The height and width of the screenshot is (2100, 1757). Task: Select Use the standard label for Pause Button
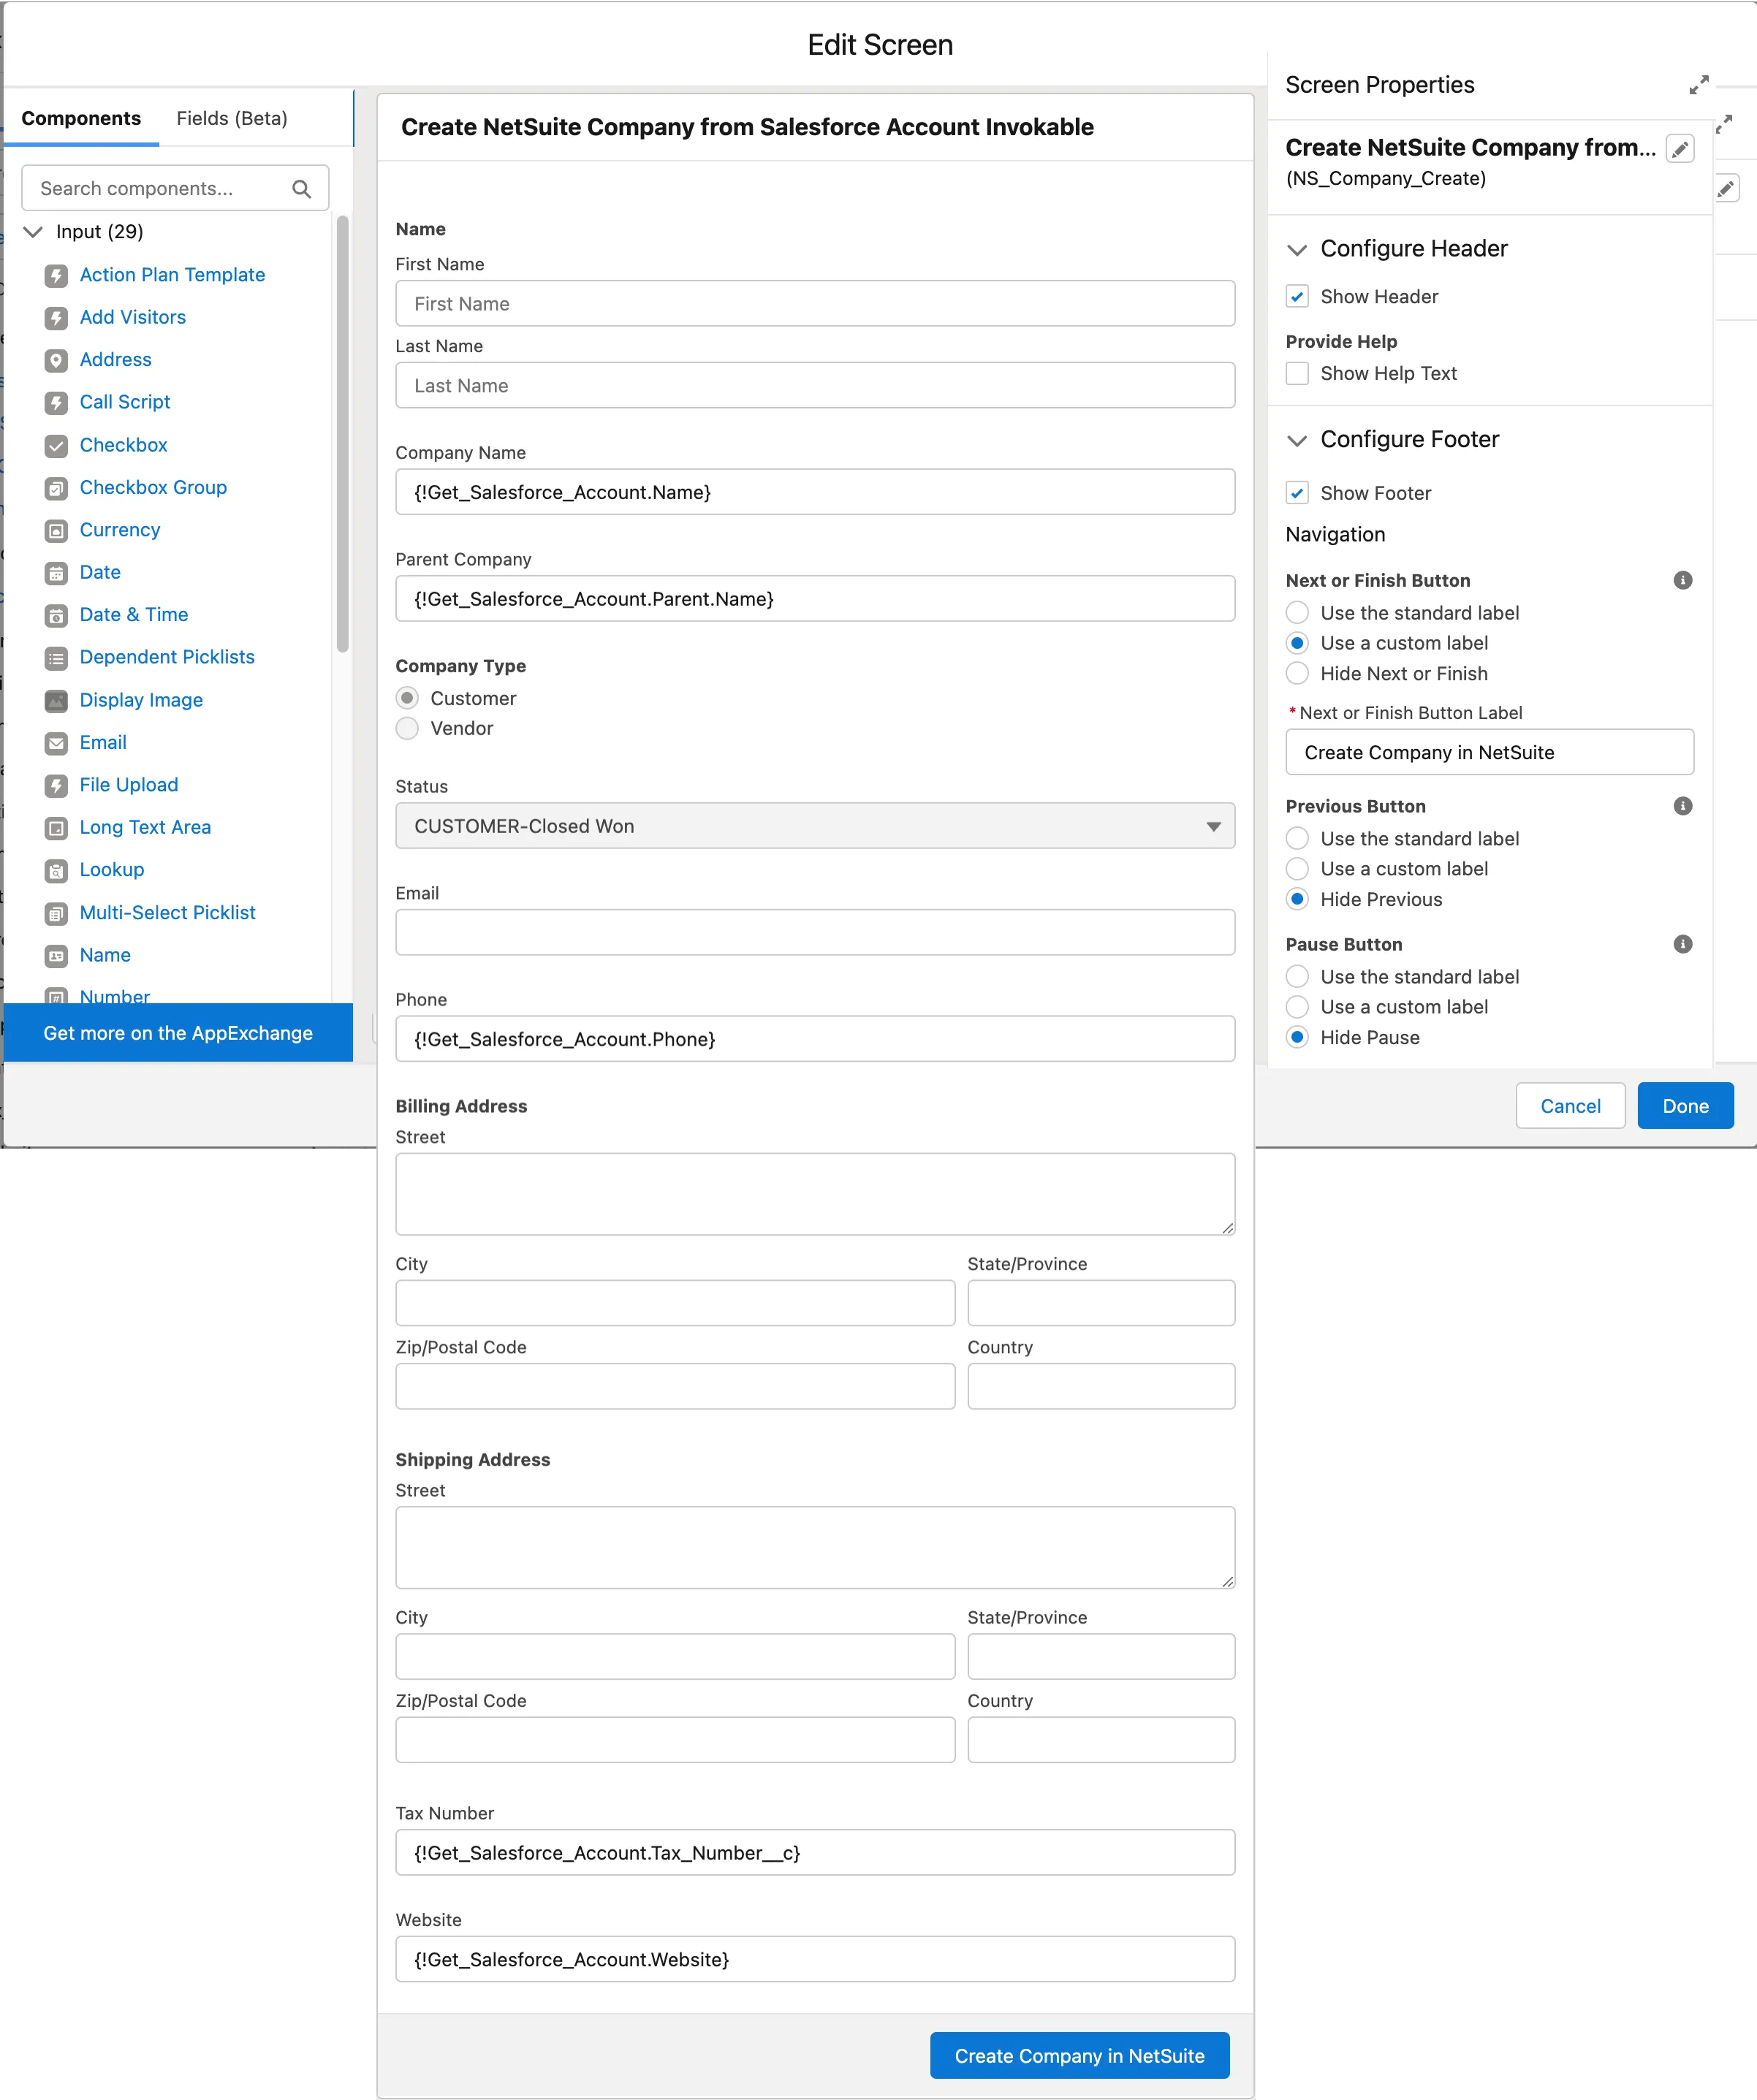point(1297,976)
